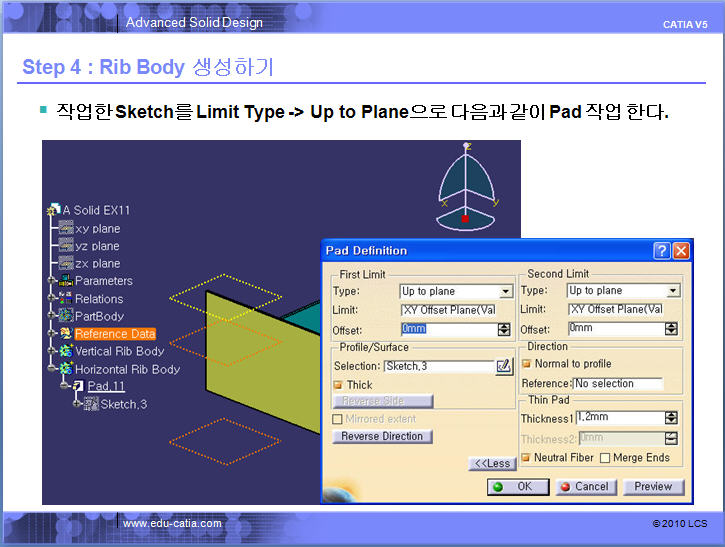Select Vertical Rib Body in tree
This screenshot has height=547, width=725.
(119, 351)
